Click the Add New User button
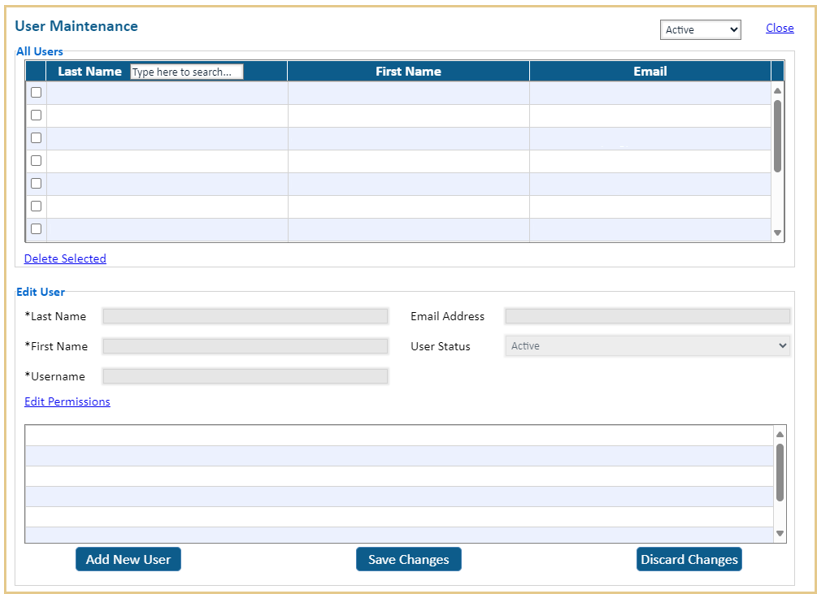Screen dimensions: 821x598 pos(127,559)
